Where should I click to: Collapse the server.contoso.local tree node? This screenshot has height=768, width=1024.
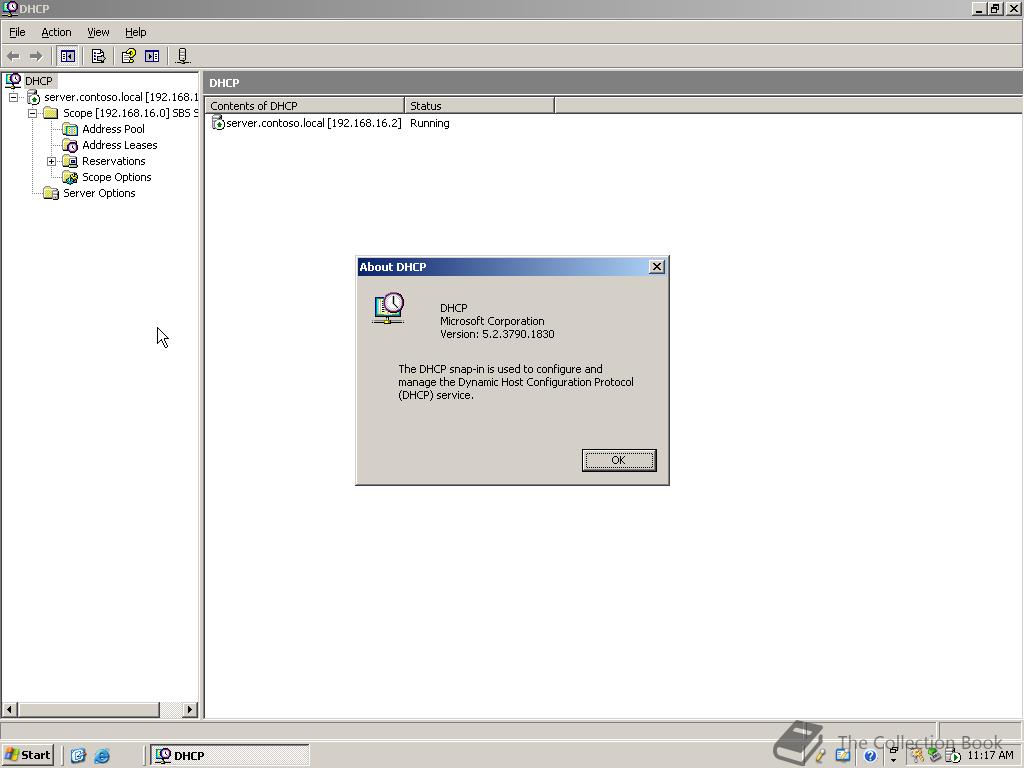click(13, 97)
